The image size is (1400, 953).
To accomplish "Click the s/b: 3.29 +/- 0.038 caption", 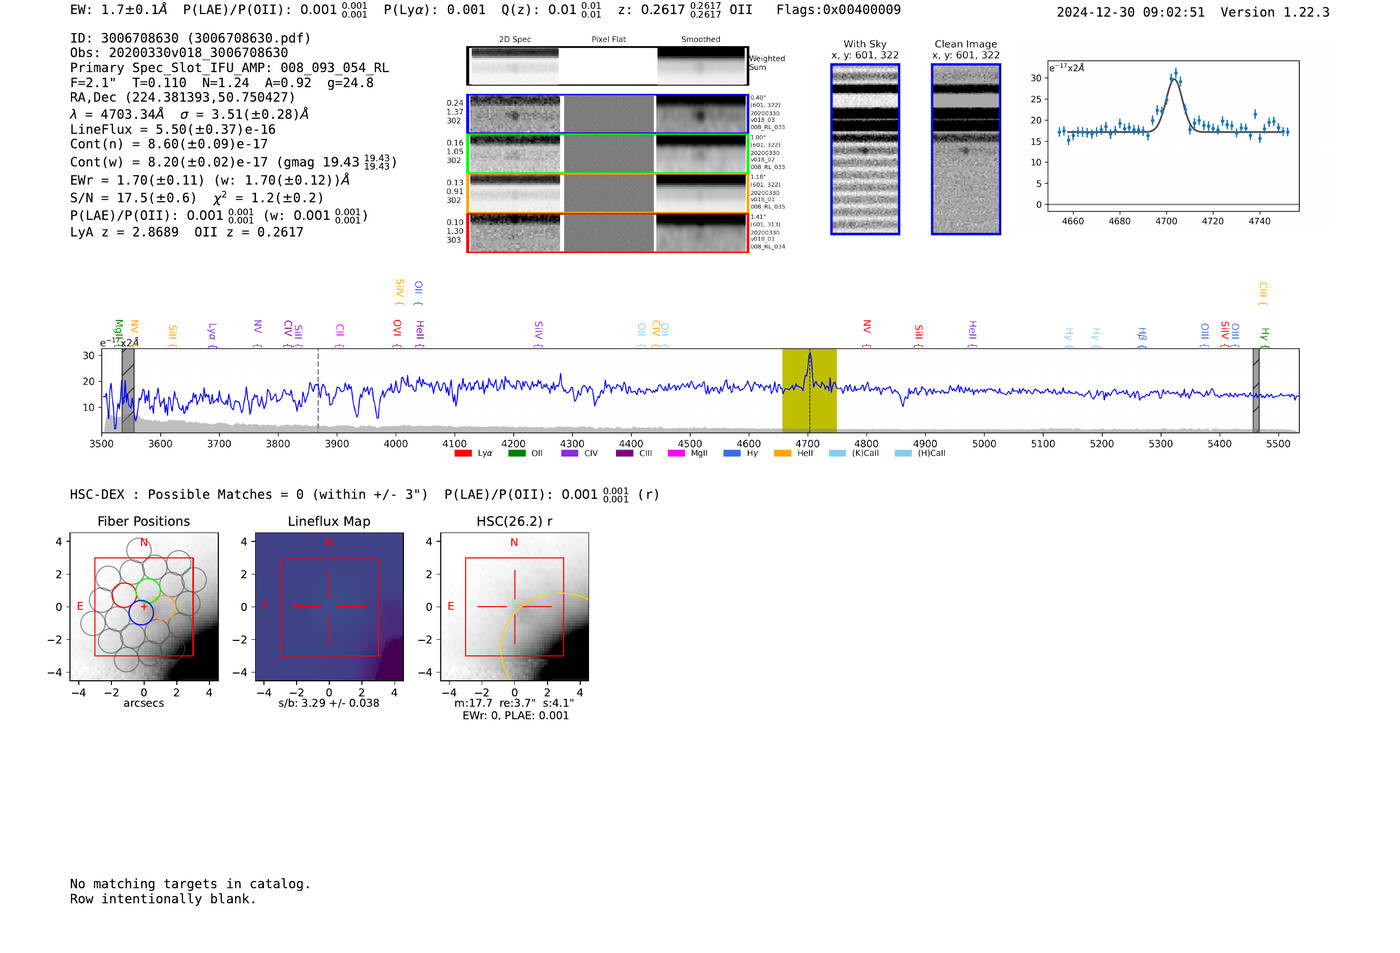I will click(x=329, y=703).
